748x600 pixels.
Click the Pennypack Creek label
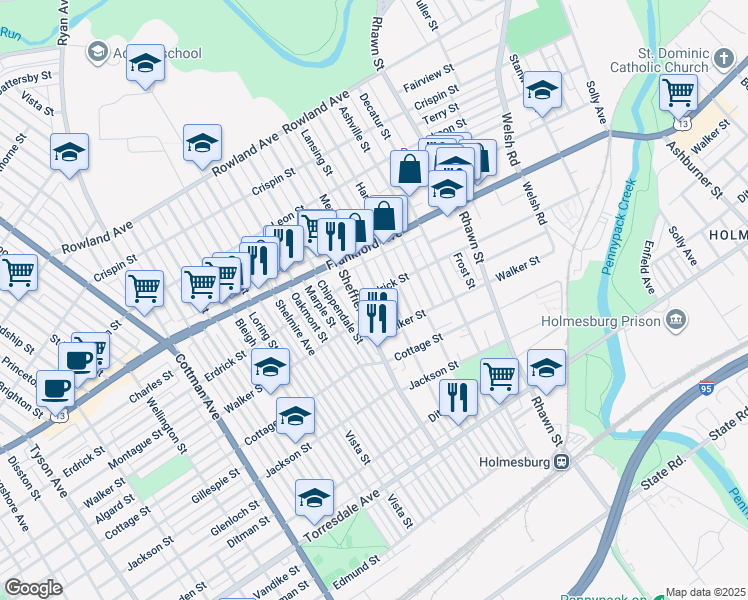[619, 227]
